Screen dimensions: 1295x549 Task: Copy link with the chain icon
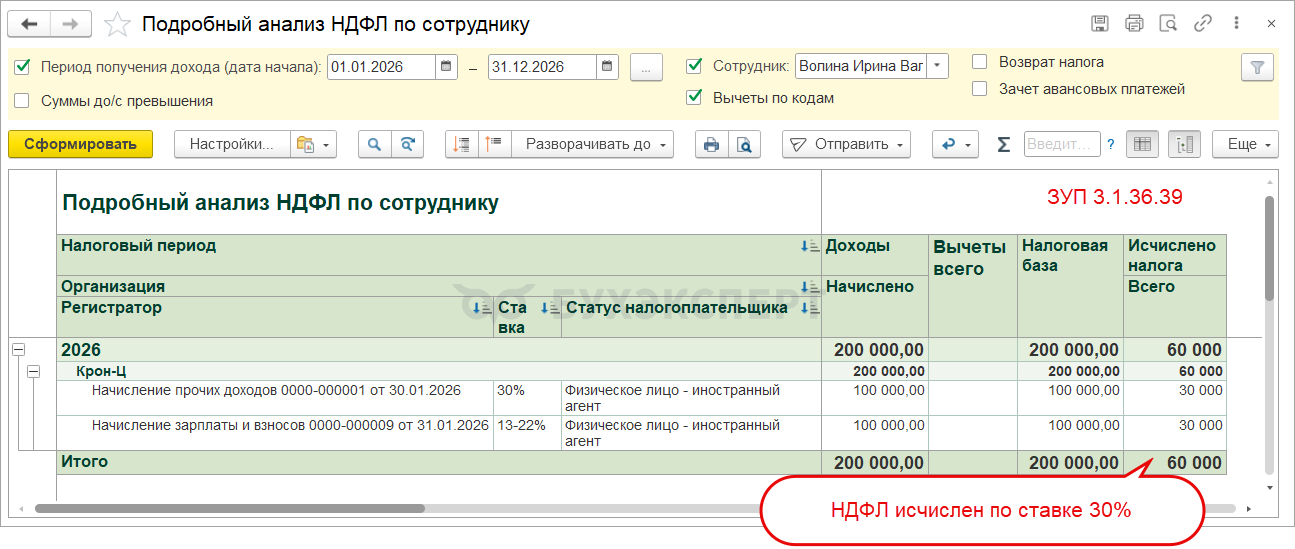click(1203, 24)
